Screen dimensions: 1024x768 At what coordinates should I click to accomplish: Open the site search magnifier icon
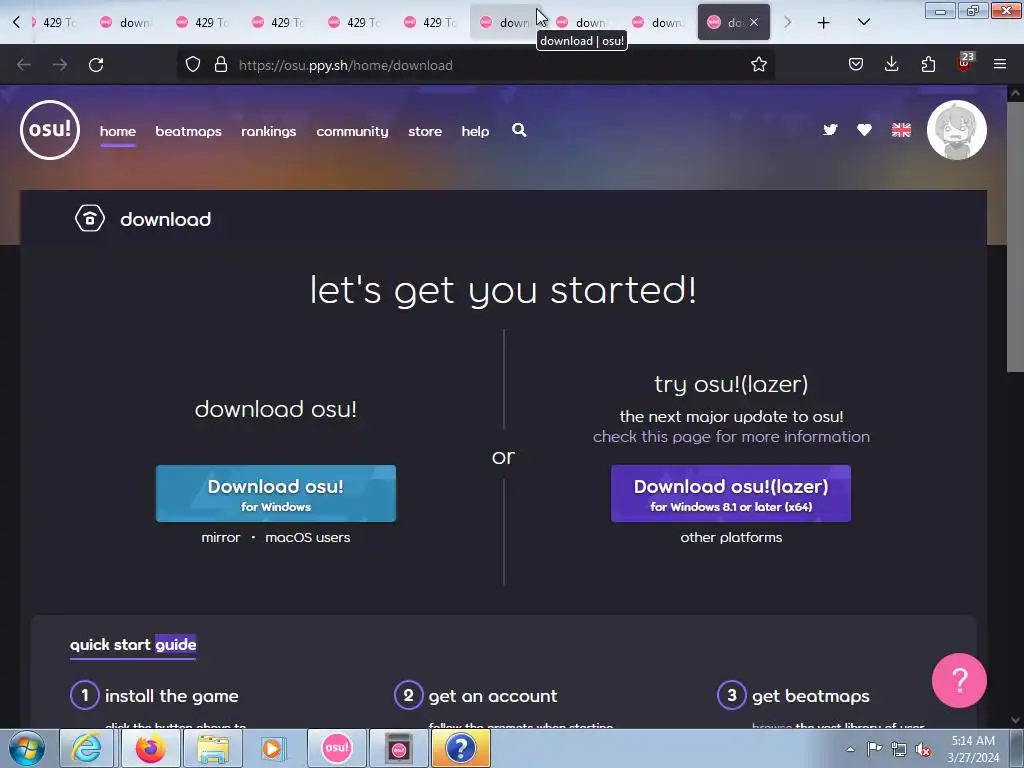coord(519,130)
